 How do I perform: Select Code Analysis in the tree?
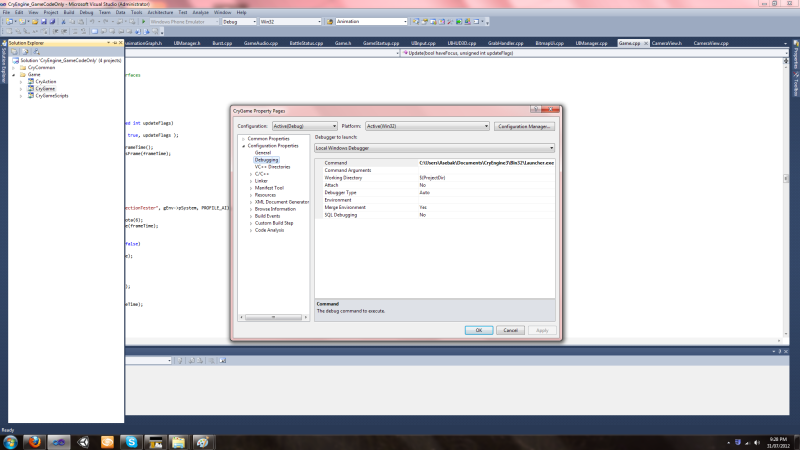pos(269,230)
